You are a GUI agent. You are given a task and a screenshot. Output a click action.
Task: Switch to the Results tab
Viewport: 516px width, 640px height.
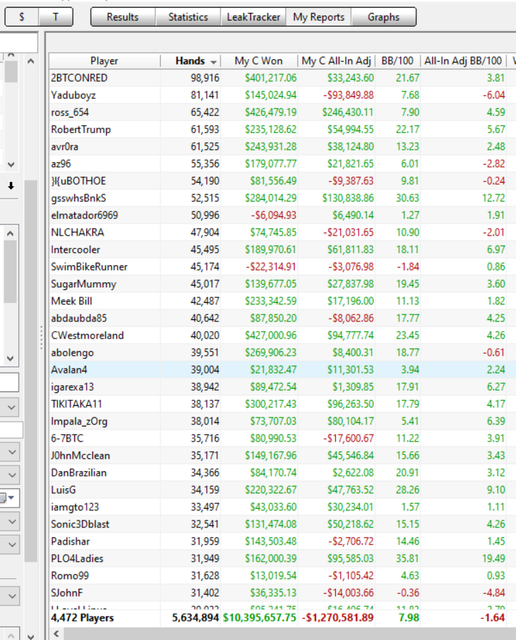(x=123, y=17)
